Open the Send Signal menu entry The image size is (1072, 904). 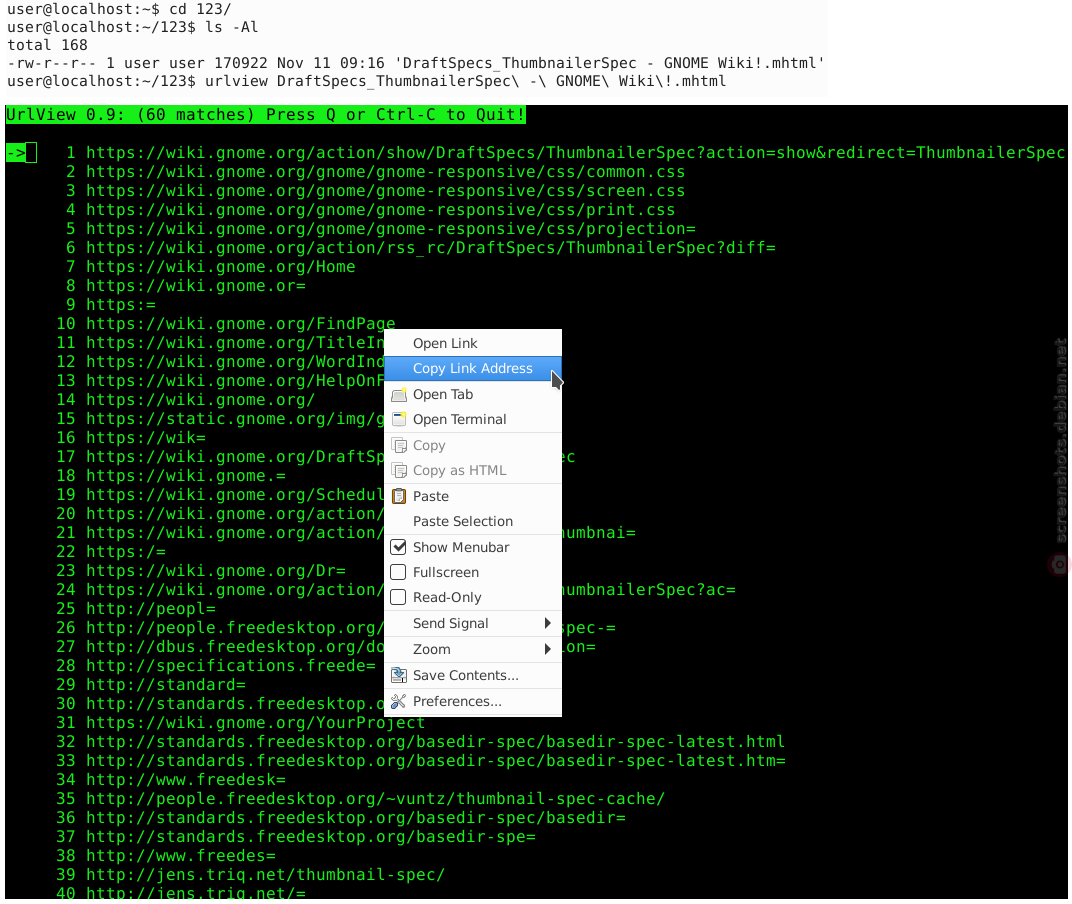[473, 624]
